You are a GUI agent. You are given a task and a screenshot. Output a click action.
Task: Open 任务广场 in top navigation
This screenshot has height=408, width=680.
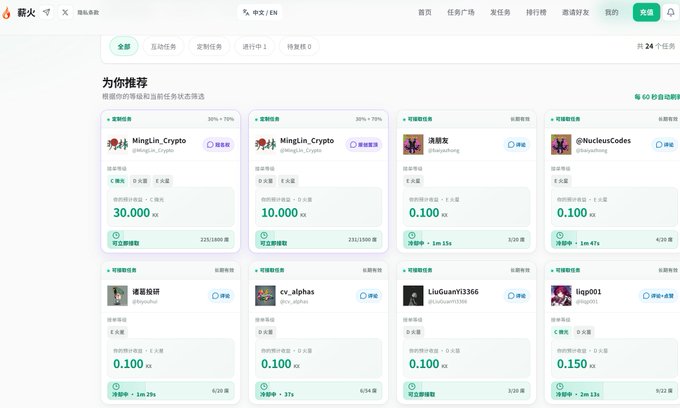[x=461, y=13]
